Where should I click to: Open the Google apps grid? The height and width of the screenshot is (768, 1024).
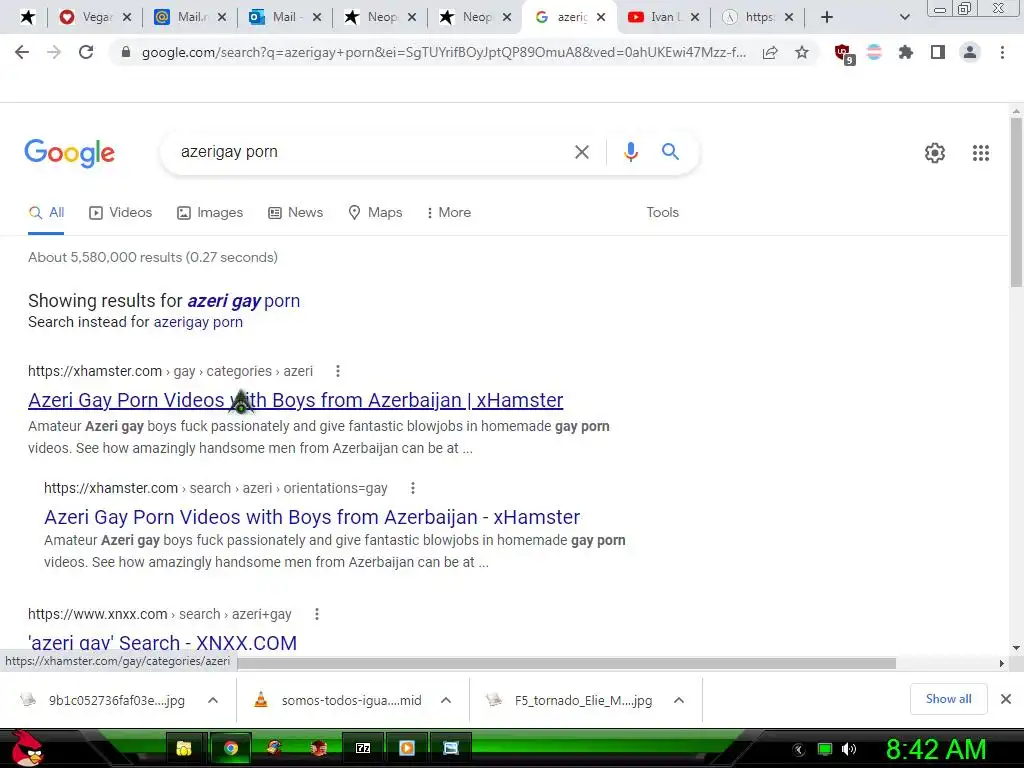coord(980,153)
